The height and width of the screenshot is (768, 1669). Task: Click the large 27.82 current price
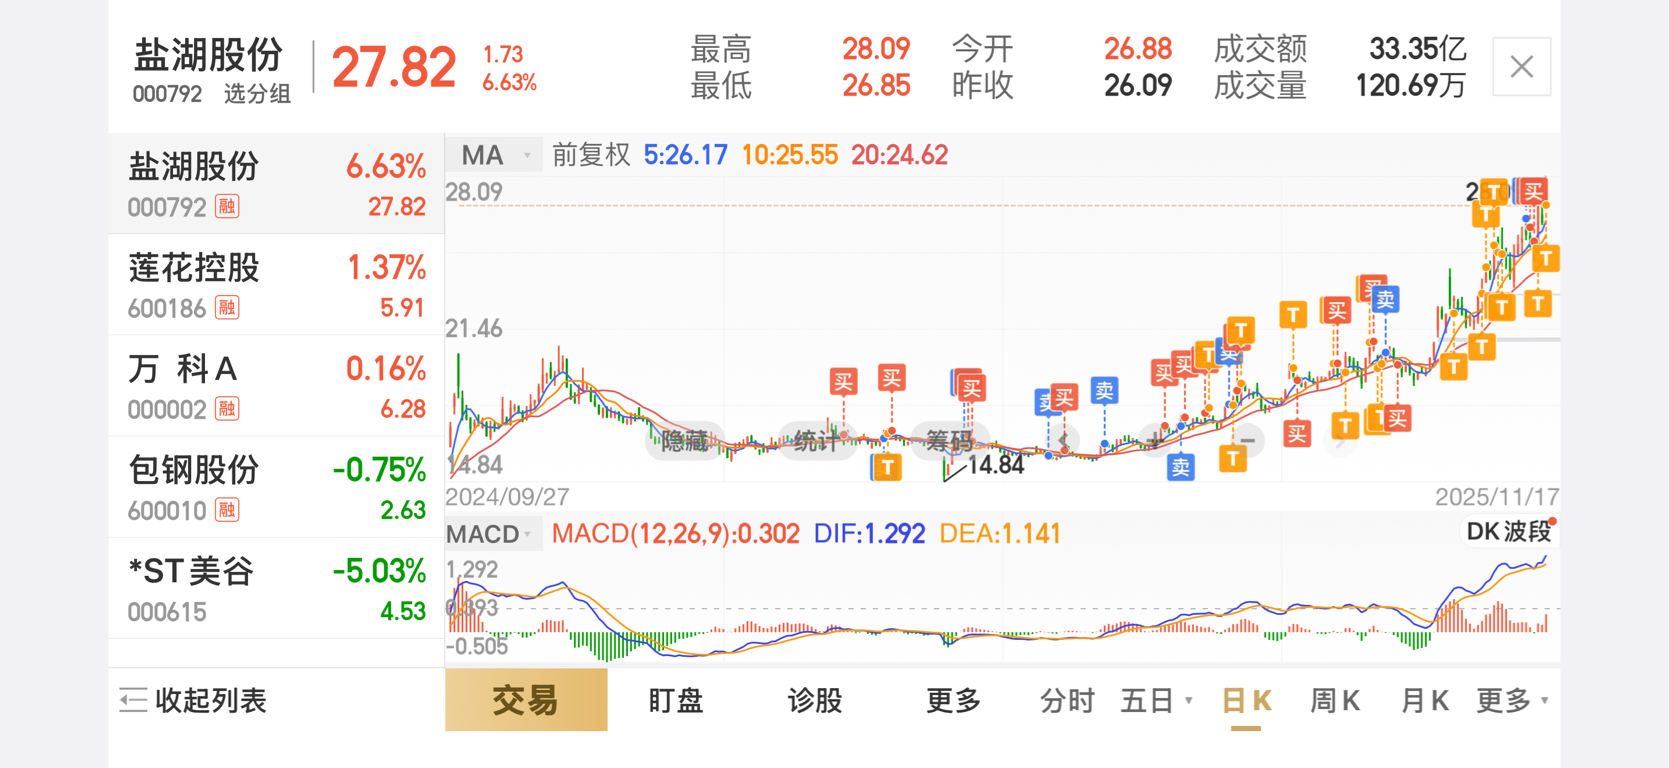pyautogui.click(x=394, y=68)
